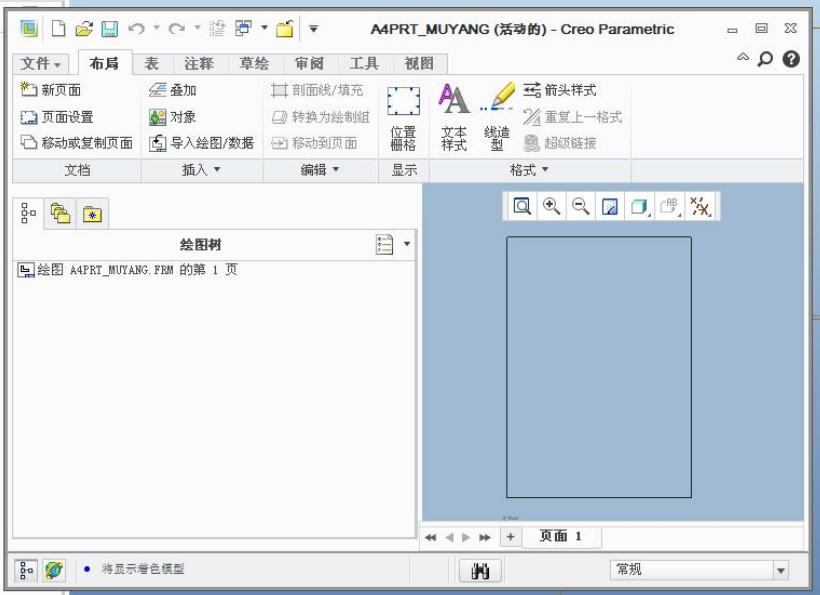Click the New file icon in quick access toolbar
Viewport: 820px width, 595px height.
tap(59, 28)
